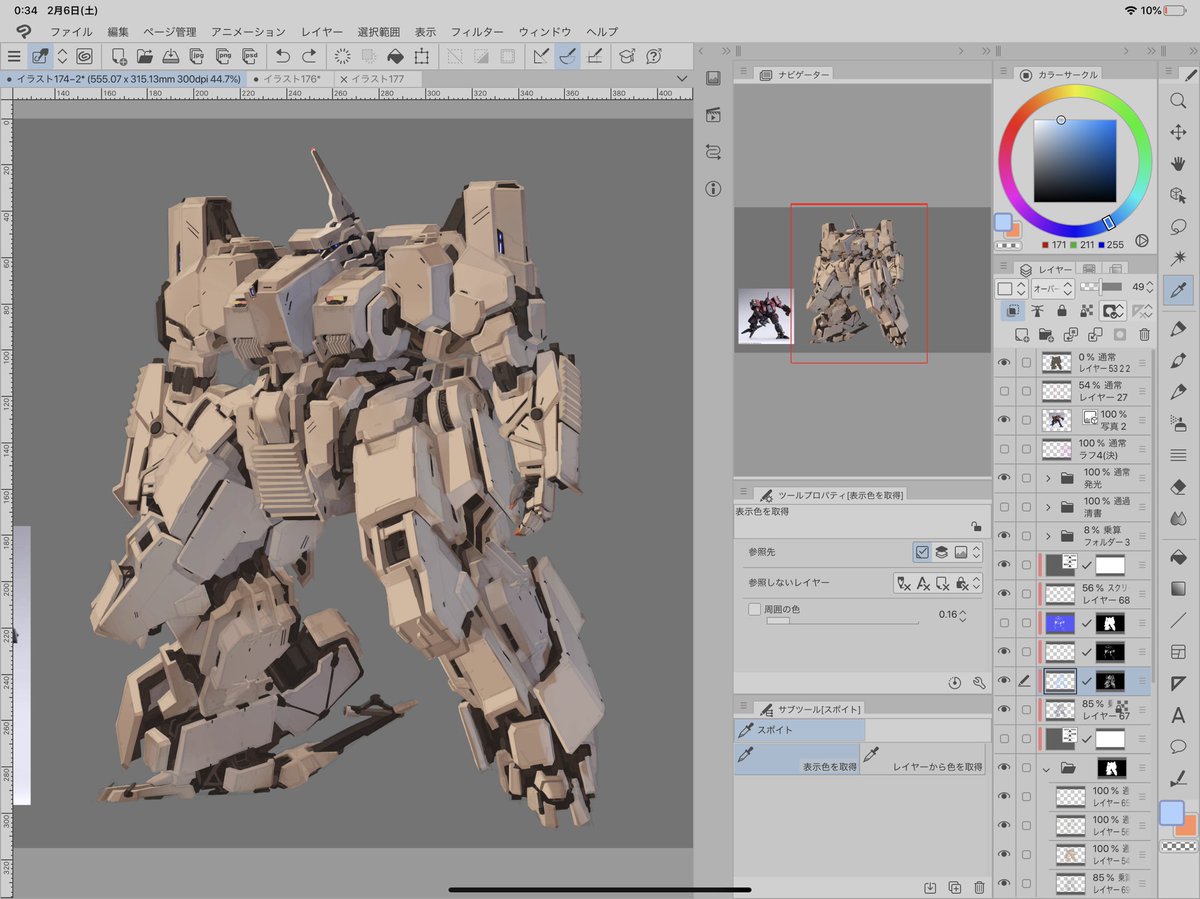Expand the 清書 layer folder
Viewport: 1200px width, 899px height.
click(x=1048, y=507)
